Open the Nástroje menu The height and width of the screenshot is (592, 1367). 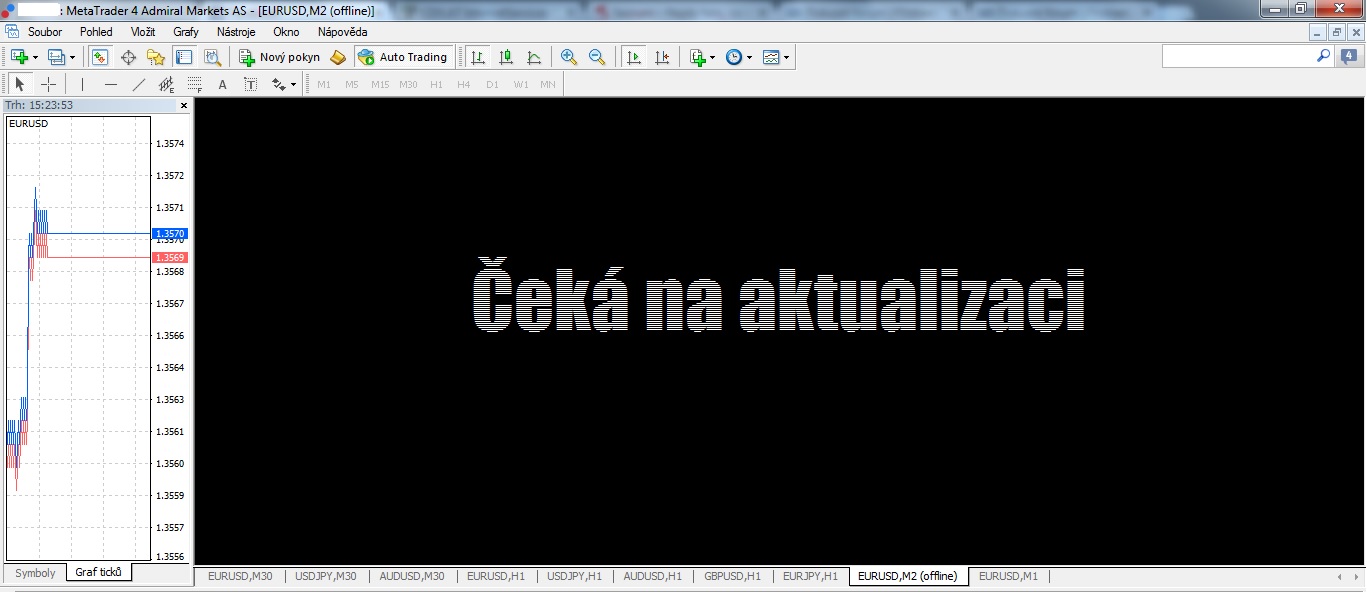tap(236, 32)
